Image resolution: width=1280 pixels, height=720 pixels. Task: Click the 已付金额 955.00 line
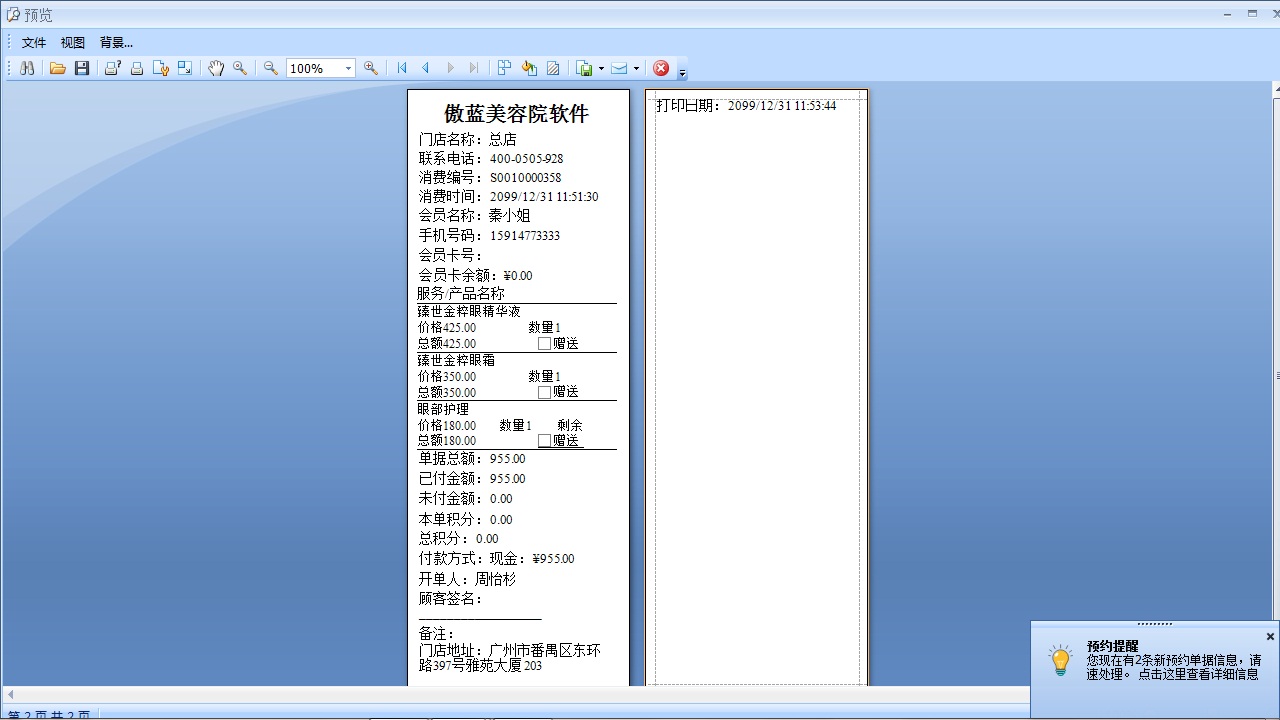pos(472,478)
